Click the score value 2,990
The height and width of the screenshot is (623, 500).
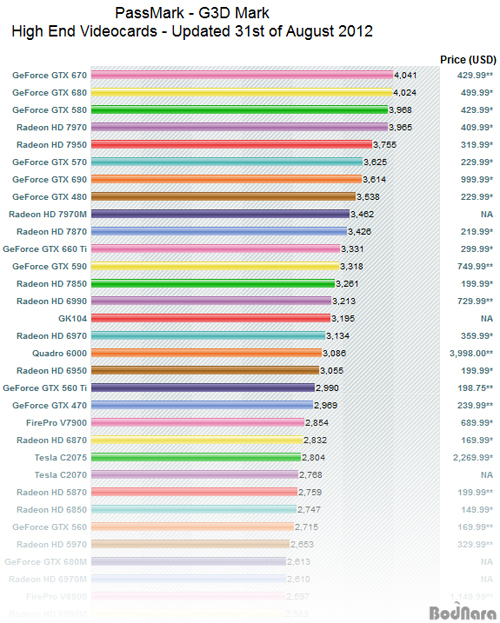click(x=327, y=388)
